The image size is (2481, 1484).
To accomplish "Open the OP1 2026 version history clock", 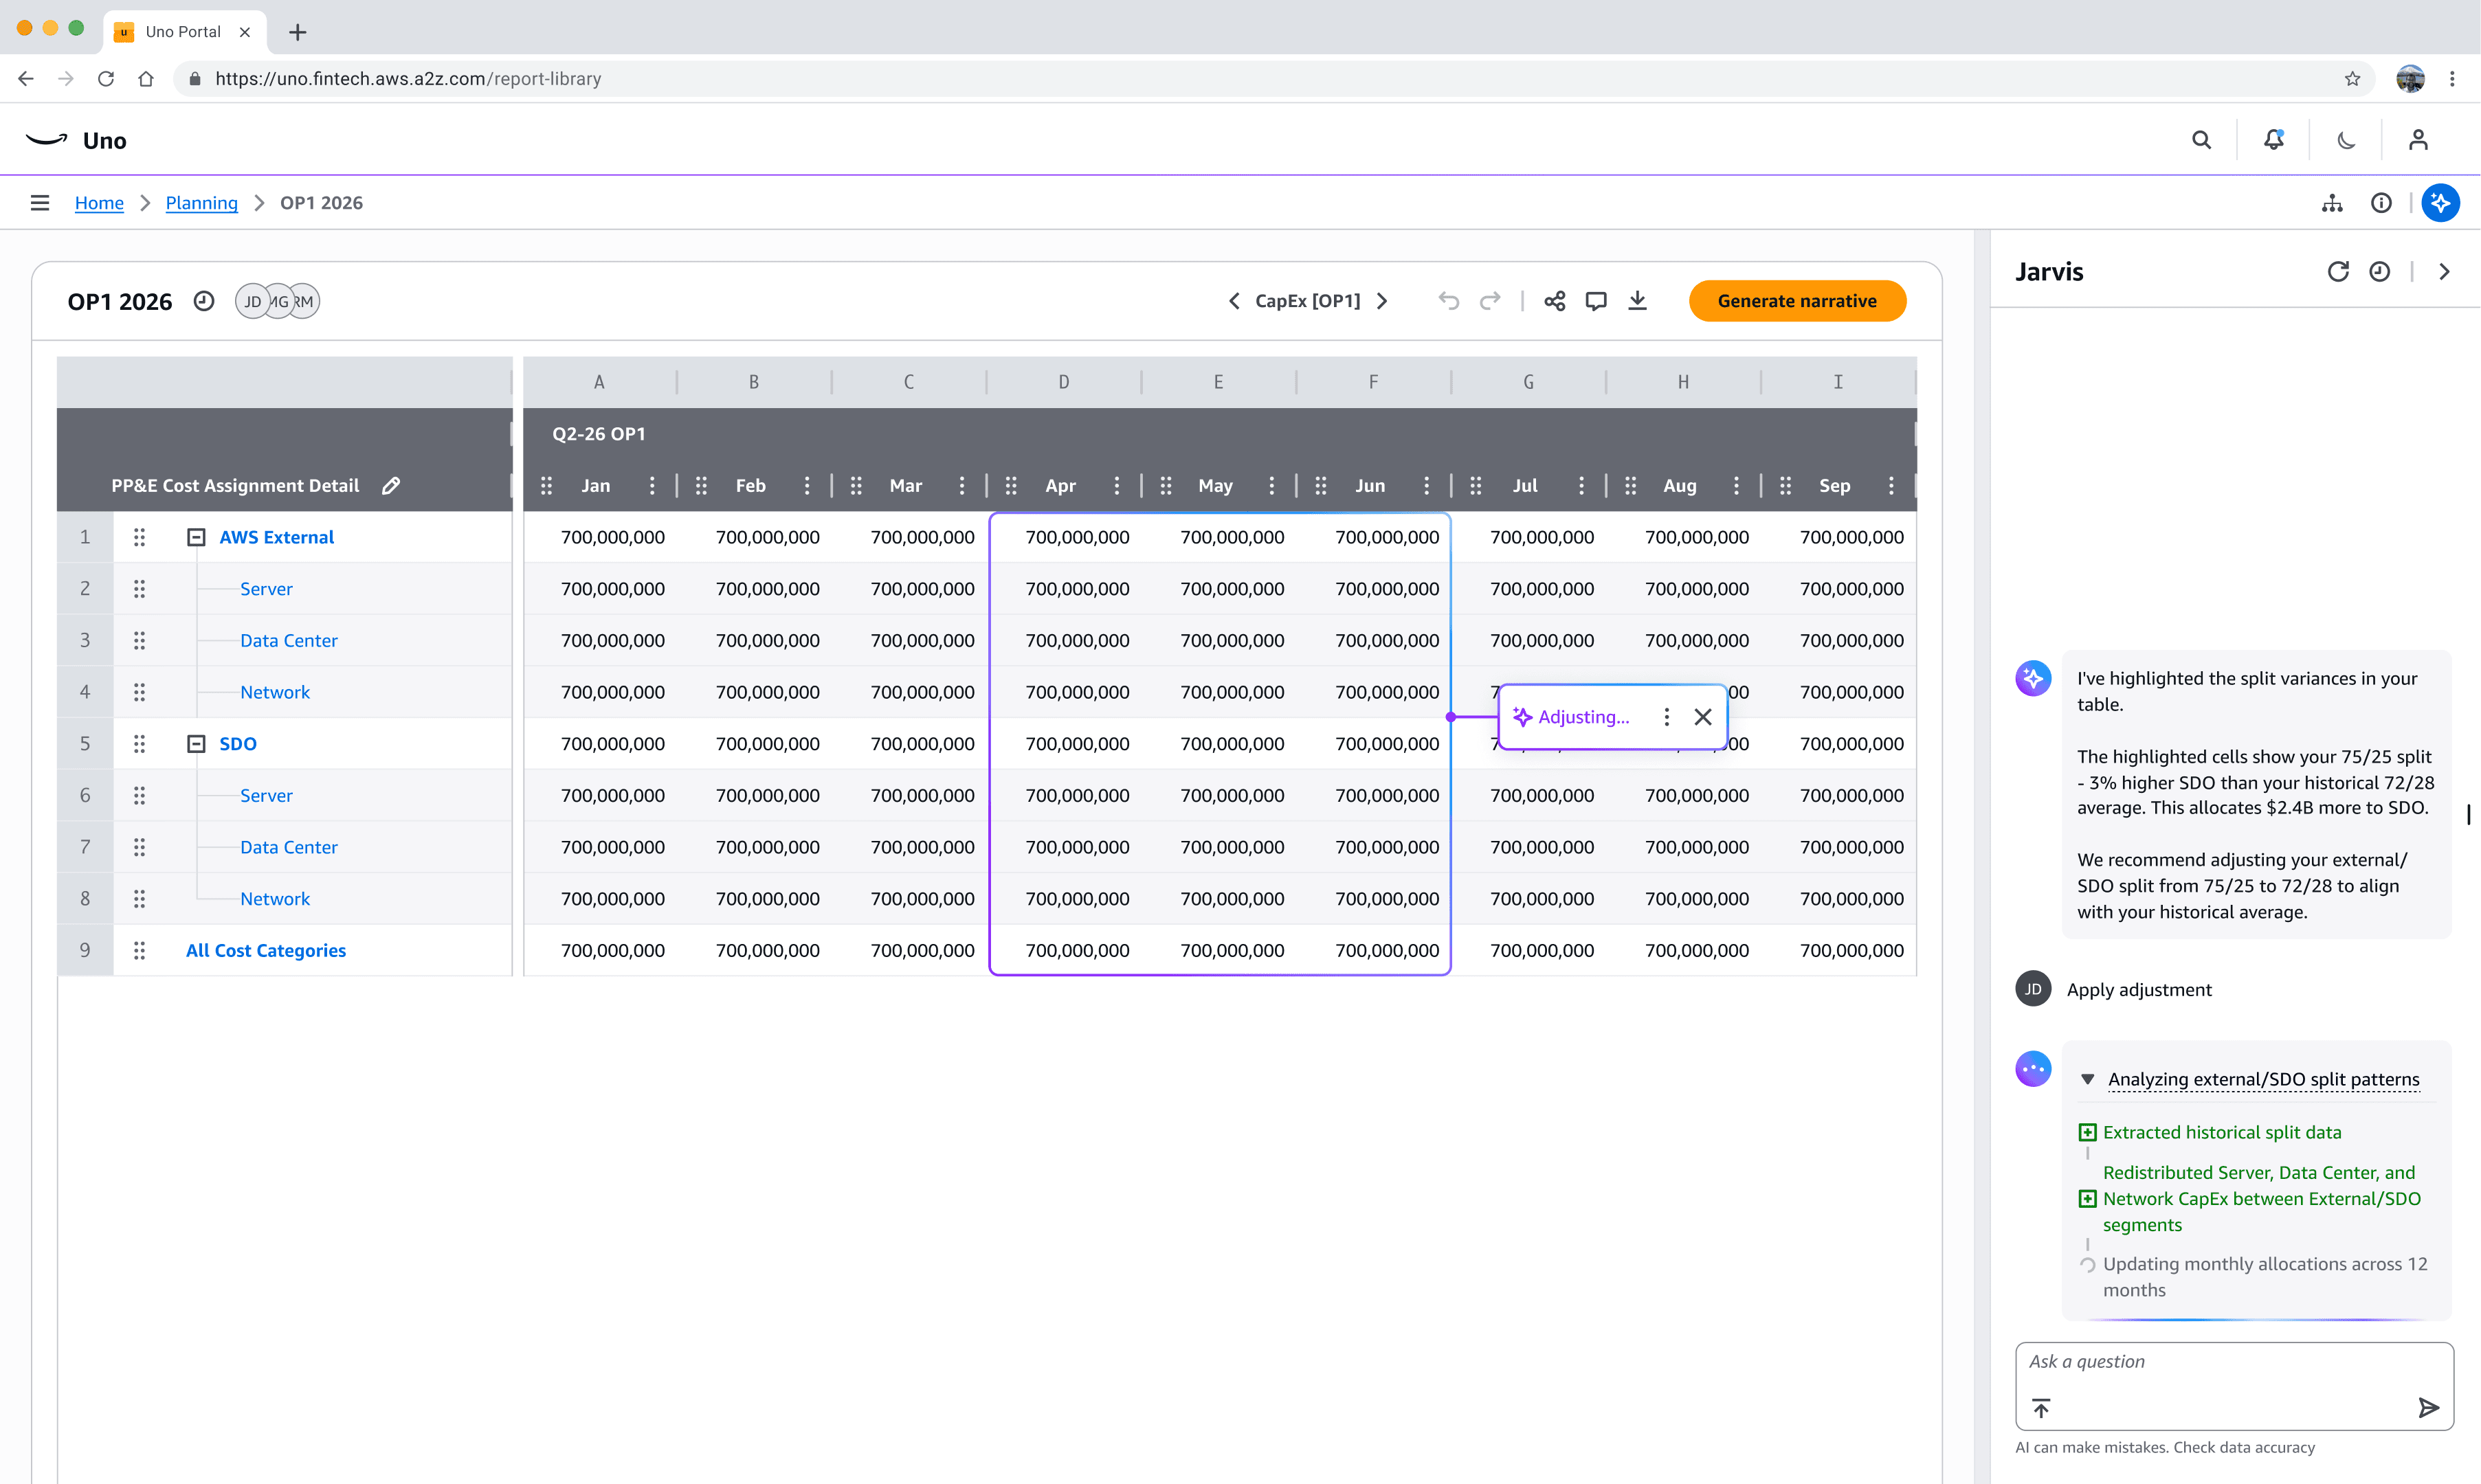I will click(204, 301).
